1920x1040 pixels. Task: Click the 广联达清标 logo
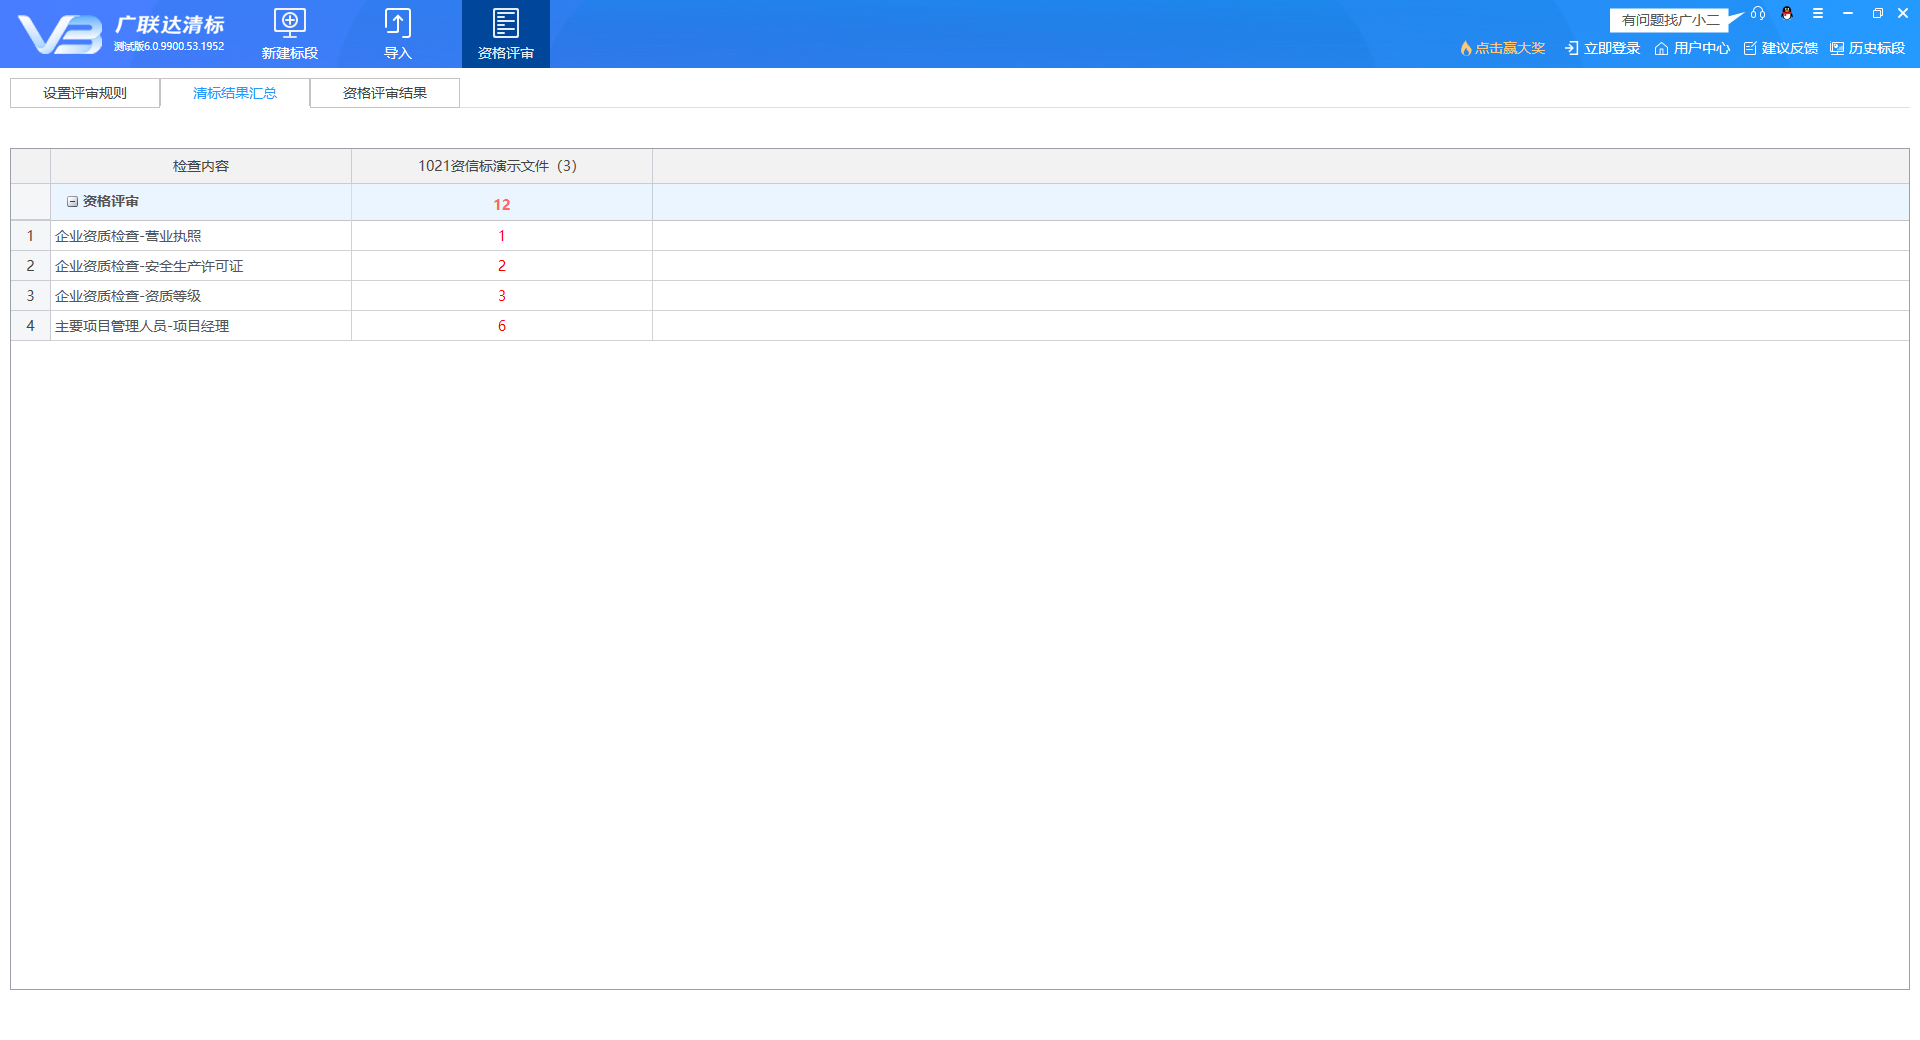click(121, 34)
